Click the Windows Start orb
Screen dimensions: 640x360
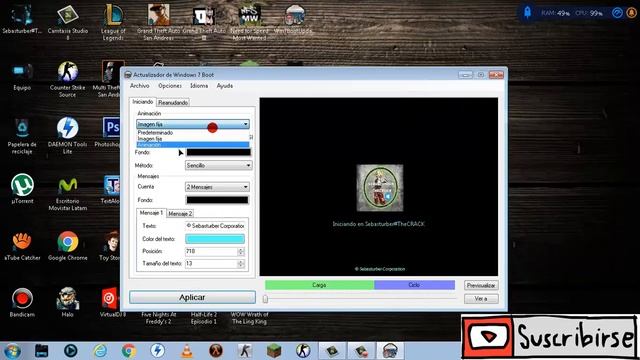pyautogui.click(x=12, y=351)
